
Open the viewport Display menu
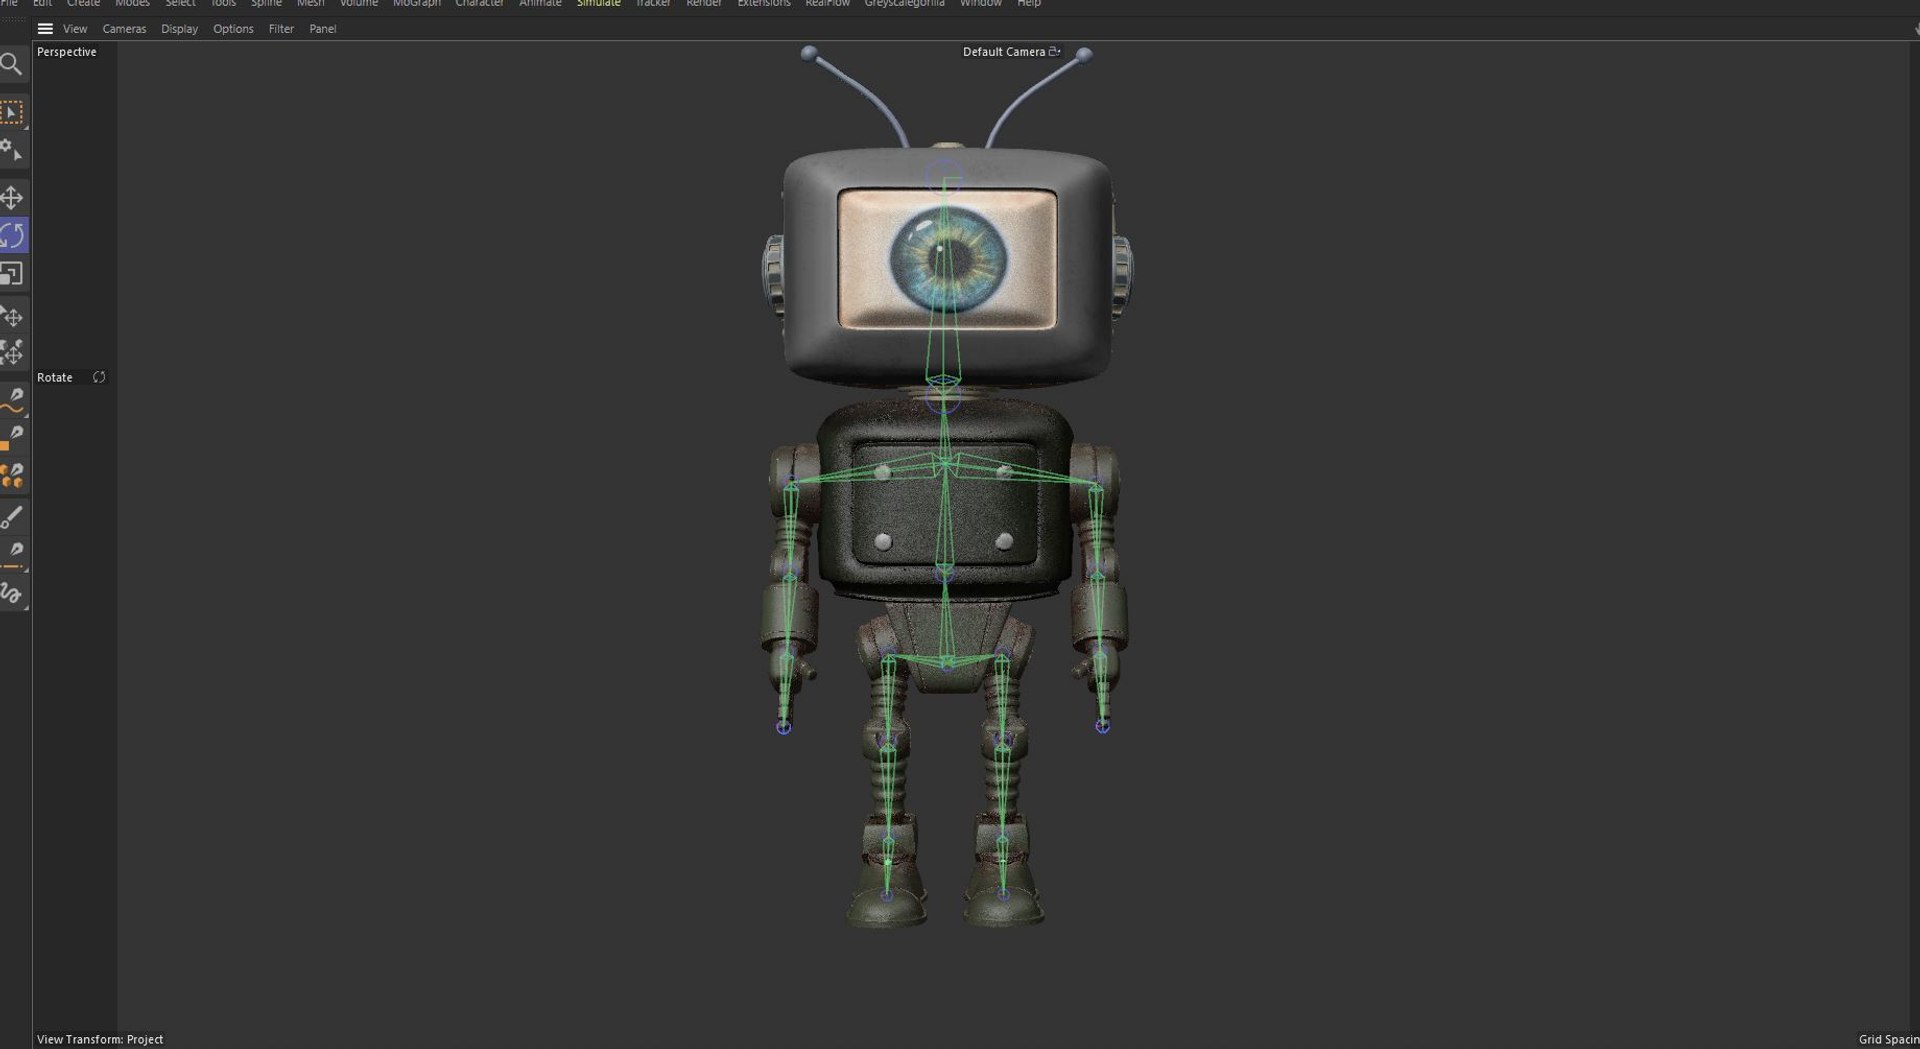pyautogui.click(x=179, y=29)
